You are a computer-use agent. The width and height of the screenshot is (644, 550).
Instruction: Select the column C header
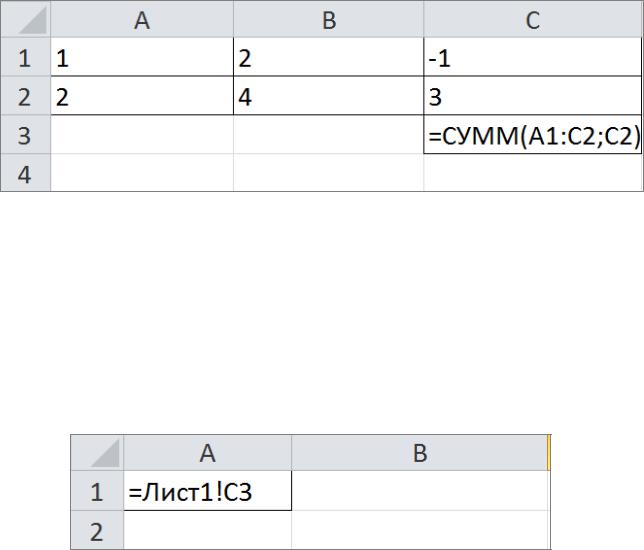(532, 19)
